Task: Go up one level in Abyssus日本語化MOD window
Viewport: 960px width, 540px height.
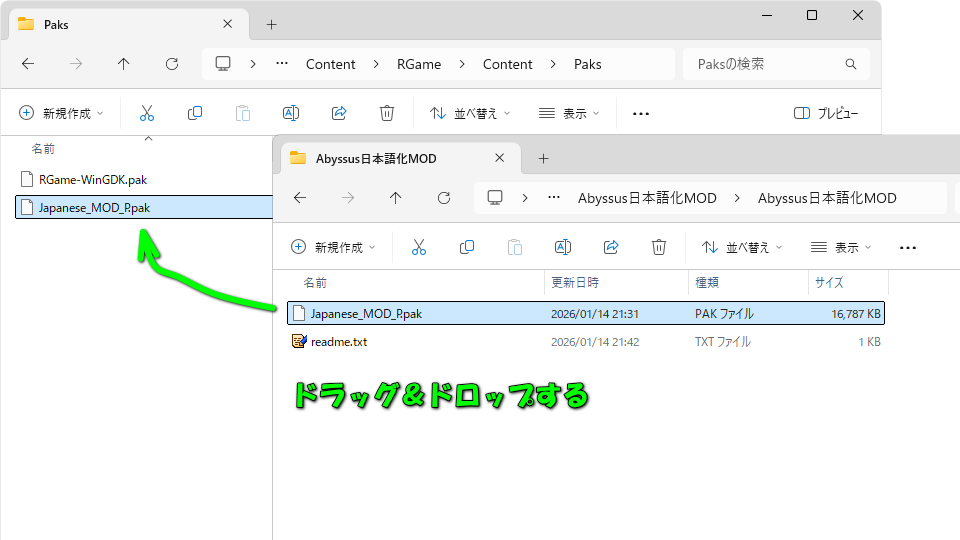Action: (x=396, y=198)
